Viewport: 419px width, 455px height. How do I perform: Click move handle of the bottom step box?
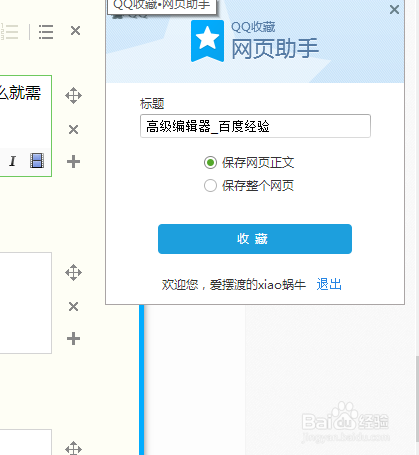point(73,448)
